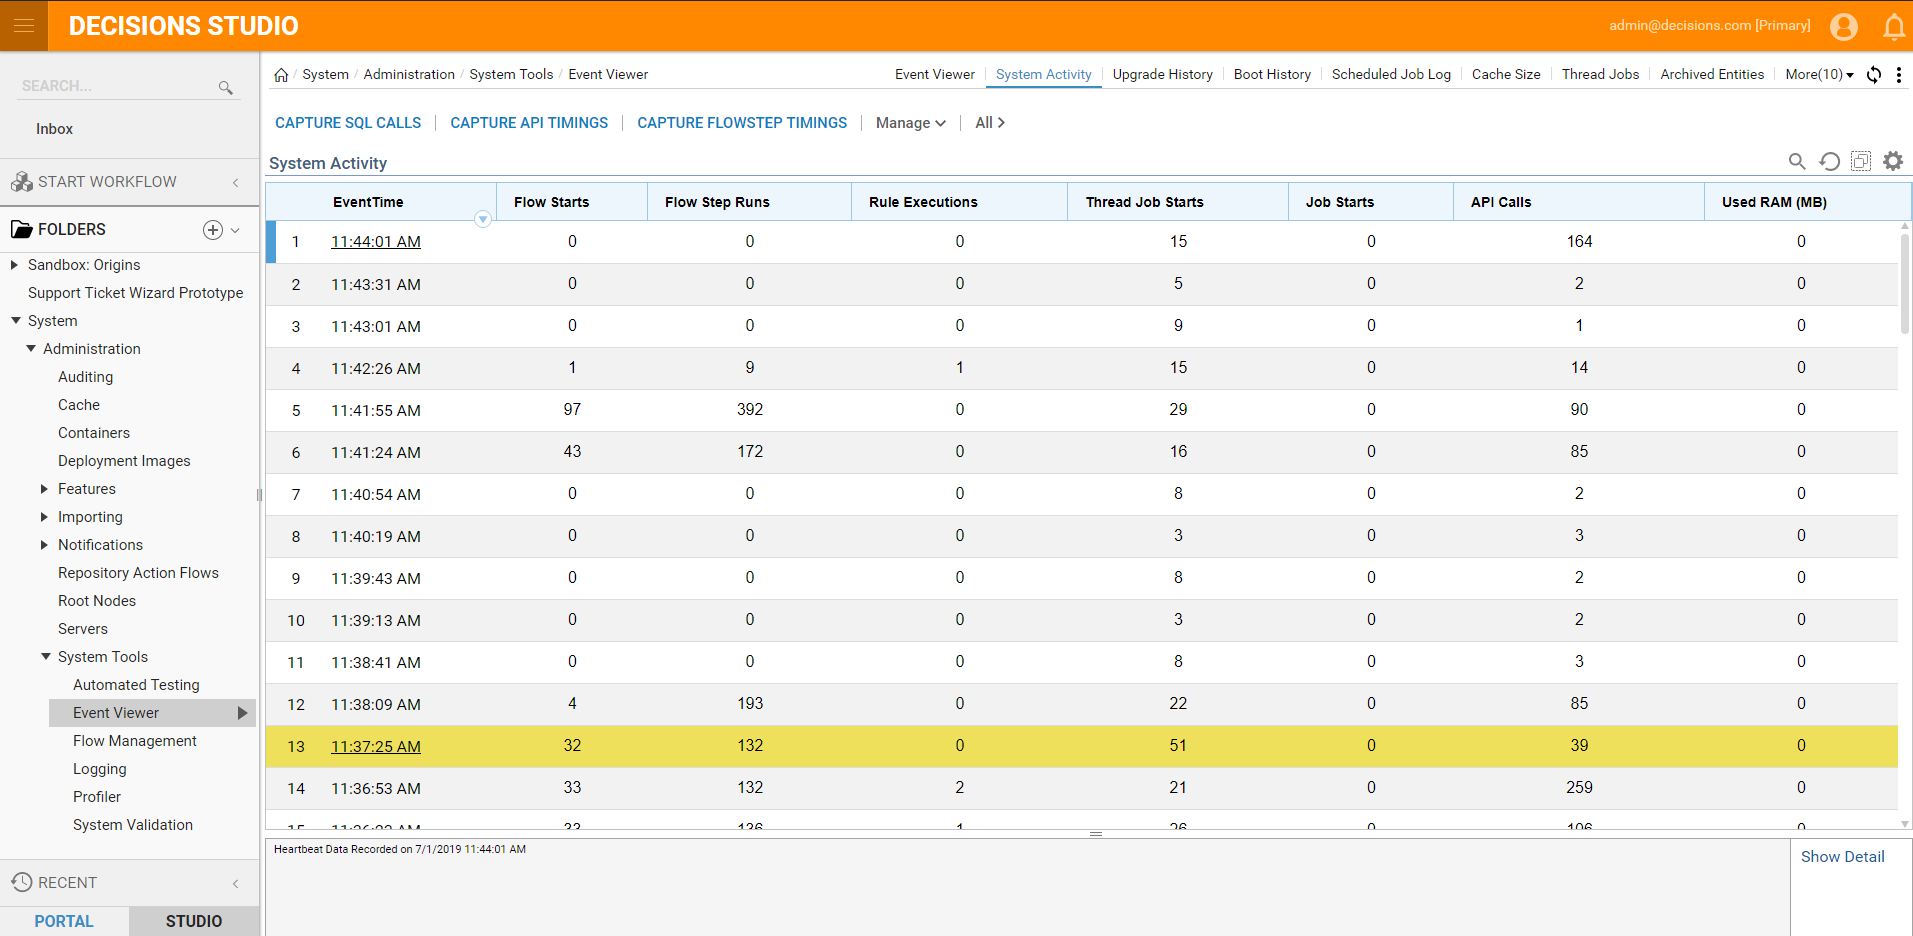Image resolution: width=1913 pixels, height=936 pixels.
Task: Open the 11:44:01 AM event link
Action: pyautogui.click(x=376, y=242)
